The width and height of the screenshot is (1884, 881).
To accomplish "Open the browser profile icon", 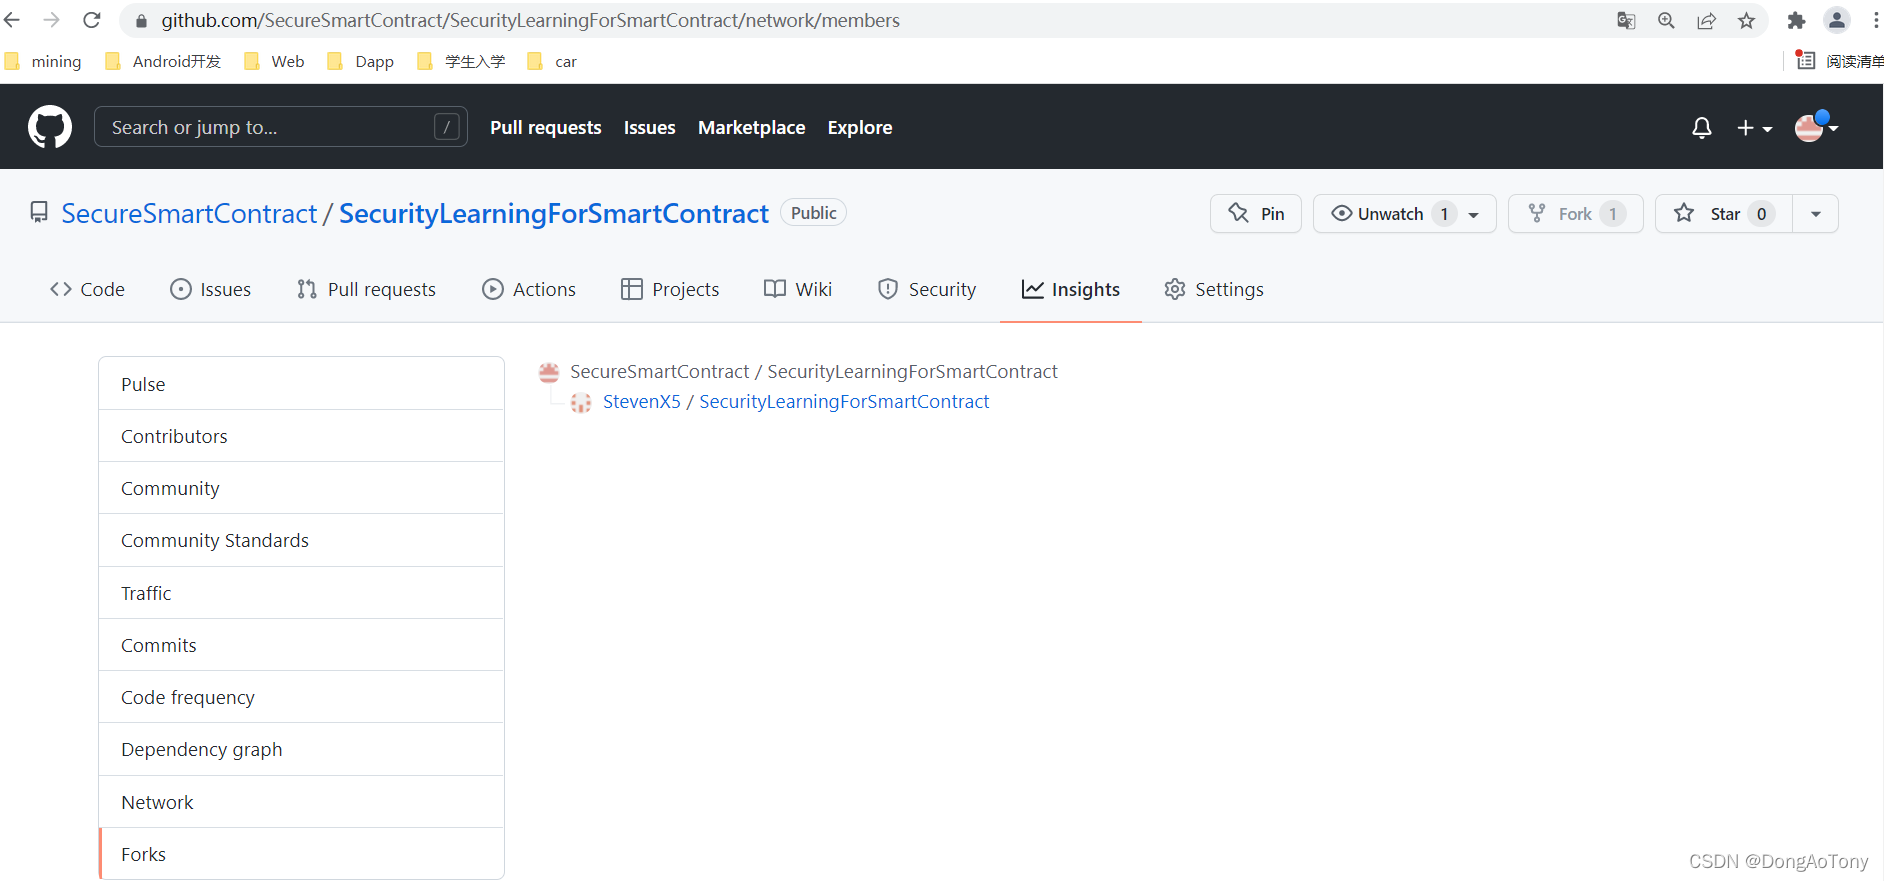I will [x=1836, y=20].
